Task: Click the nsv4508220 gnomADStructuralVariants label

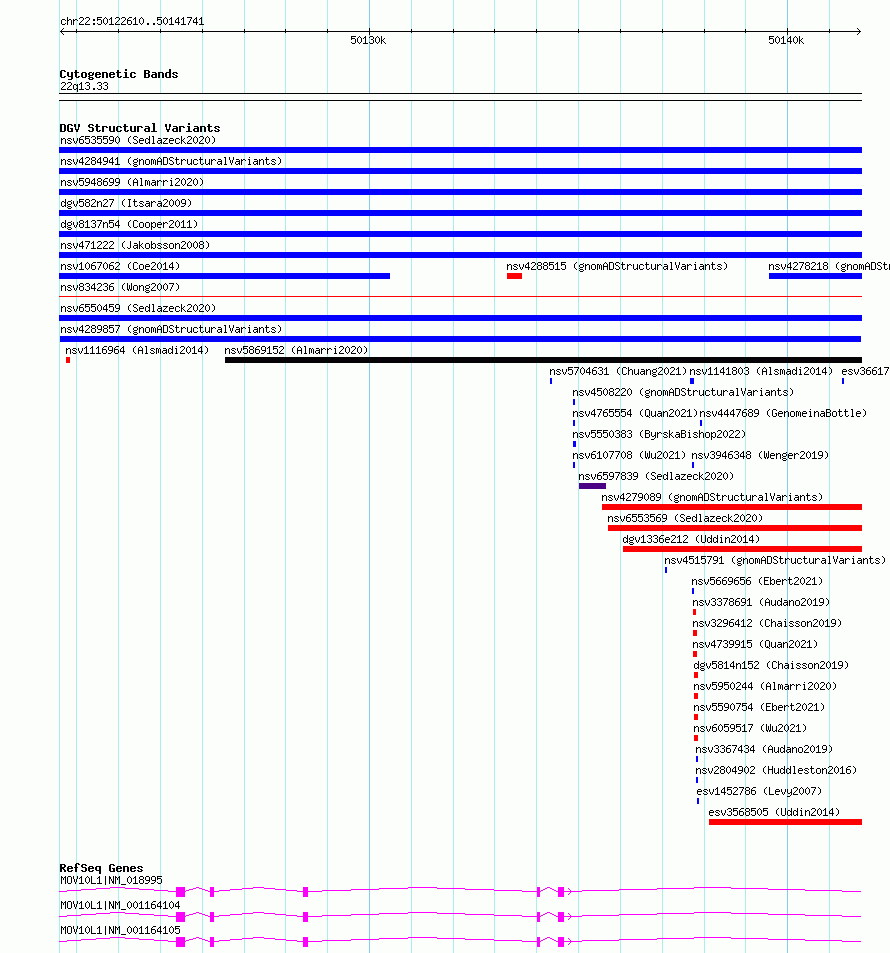Action: pyautogui.click(x=683, y=393)
